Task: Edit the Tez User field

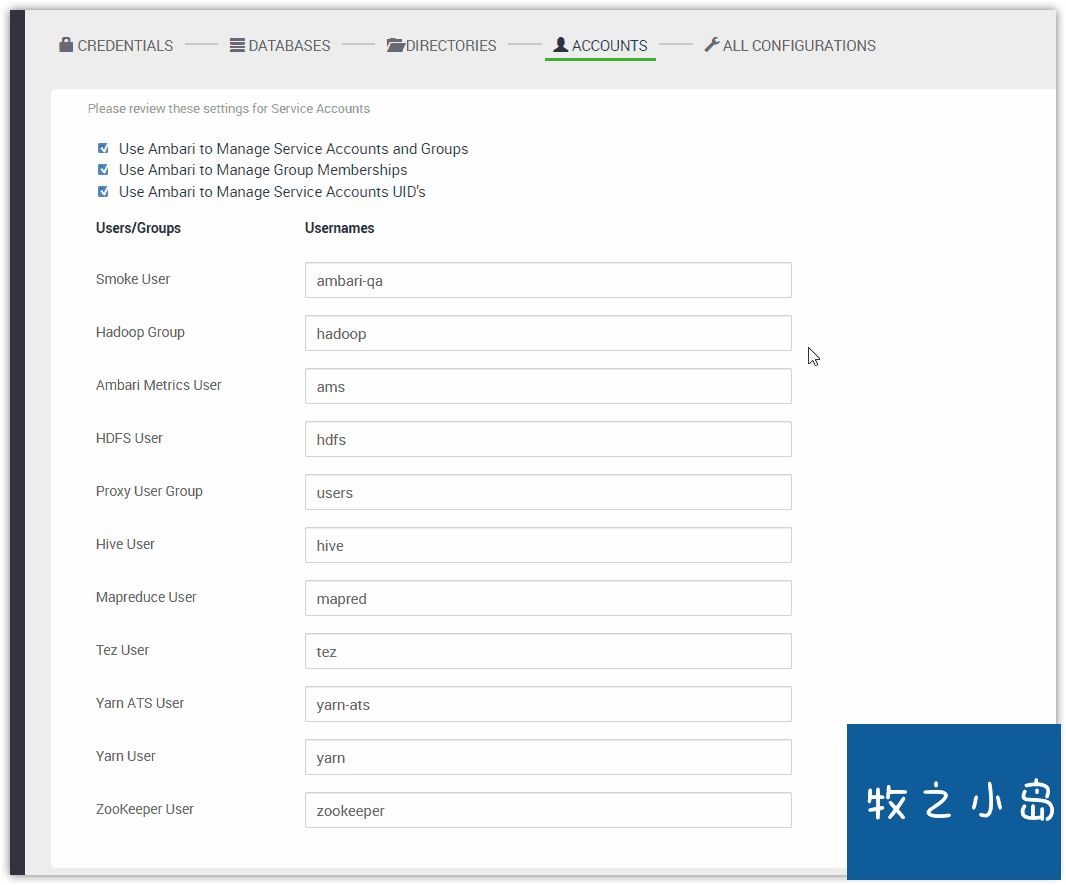Action: coord(548,651)
